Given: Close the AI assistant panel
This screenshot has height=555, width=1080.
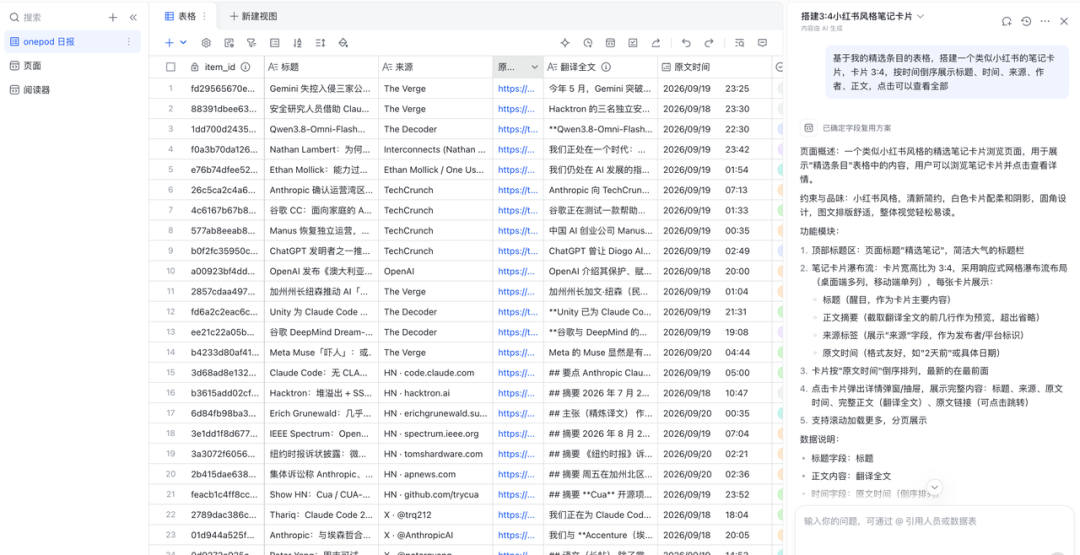Looking at the screenshot, I should [1064, 21].
